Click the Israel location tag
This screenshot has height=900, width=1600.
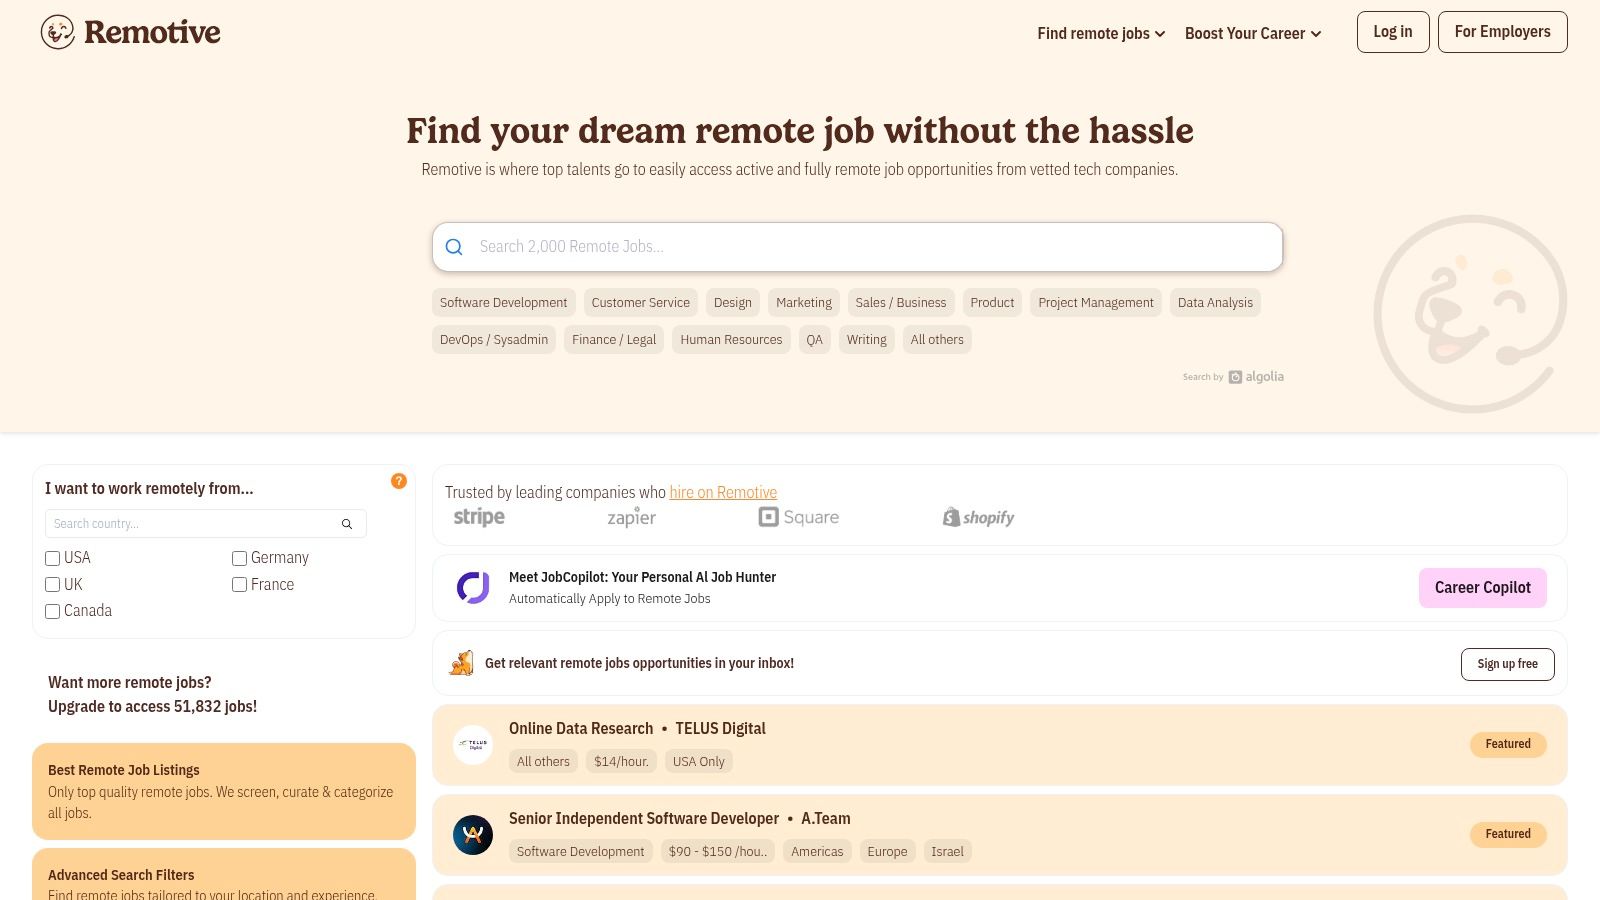947,852
